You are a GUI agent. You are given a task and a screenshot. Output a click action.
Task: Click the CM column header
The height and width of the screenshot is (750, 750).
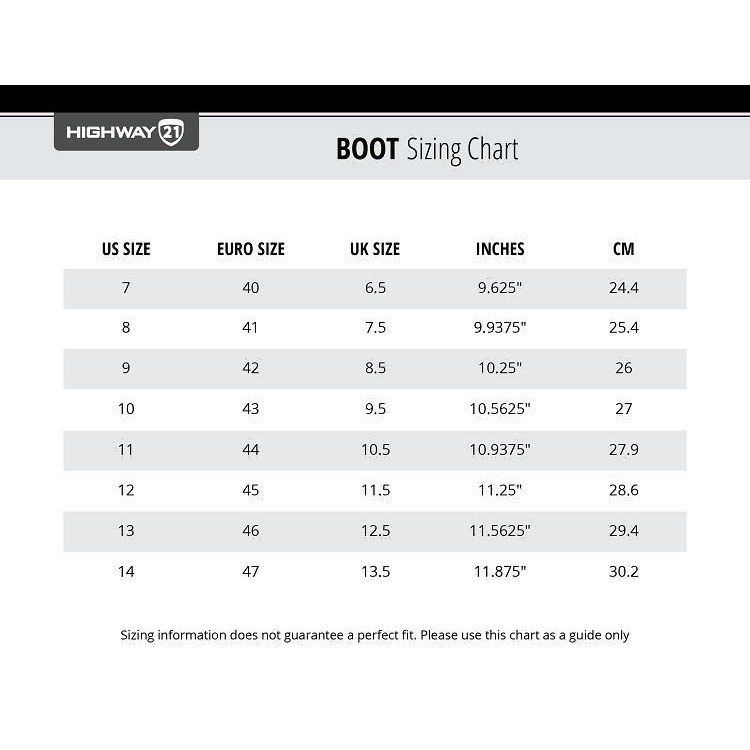coord(624,249)
